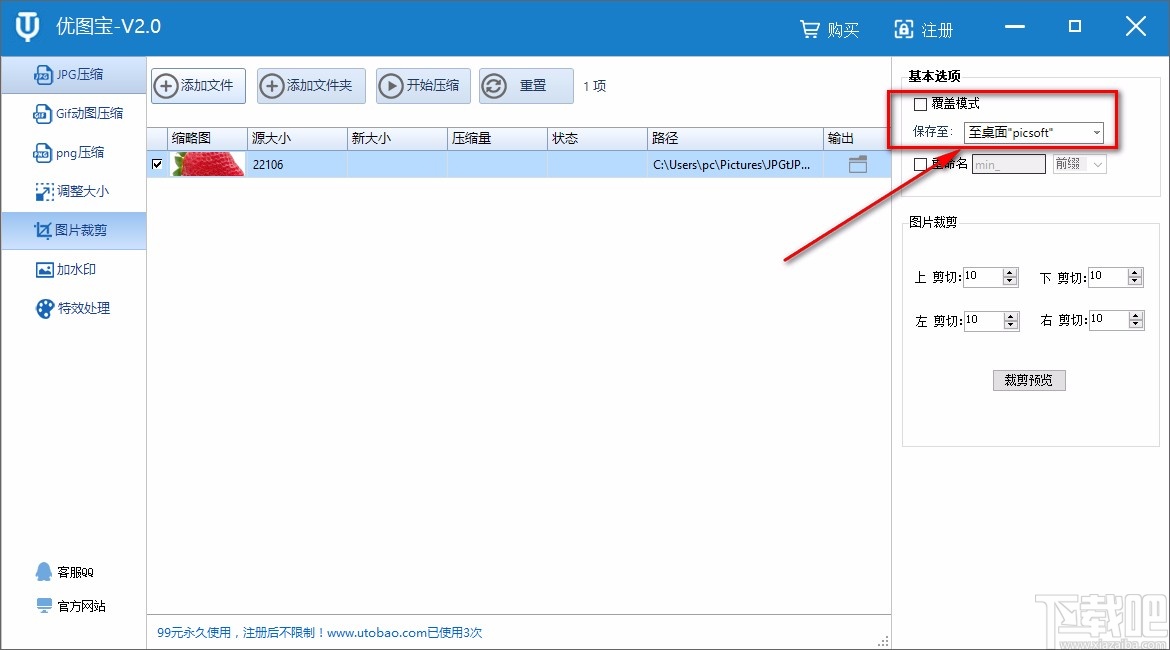Click the 压缩量 column header
The width and height of the screenshot is (1170, 650).
pos(497,138)
